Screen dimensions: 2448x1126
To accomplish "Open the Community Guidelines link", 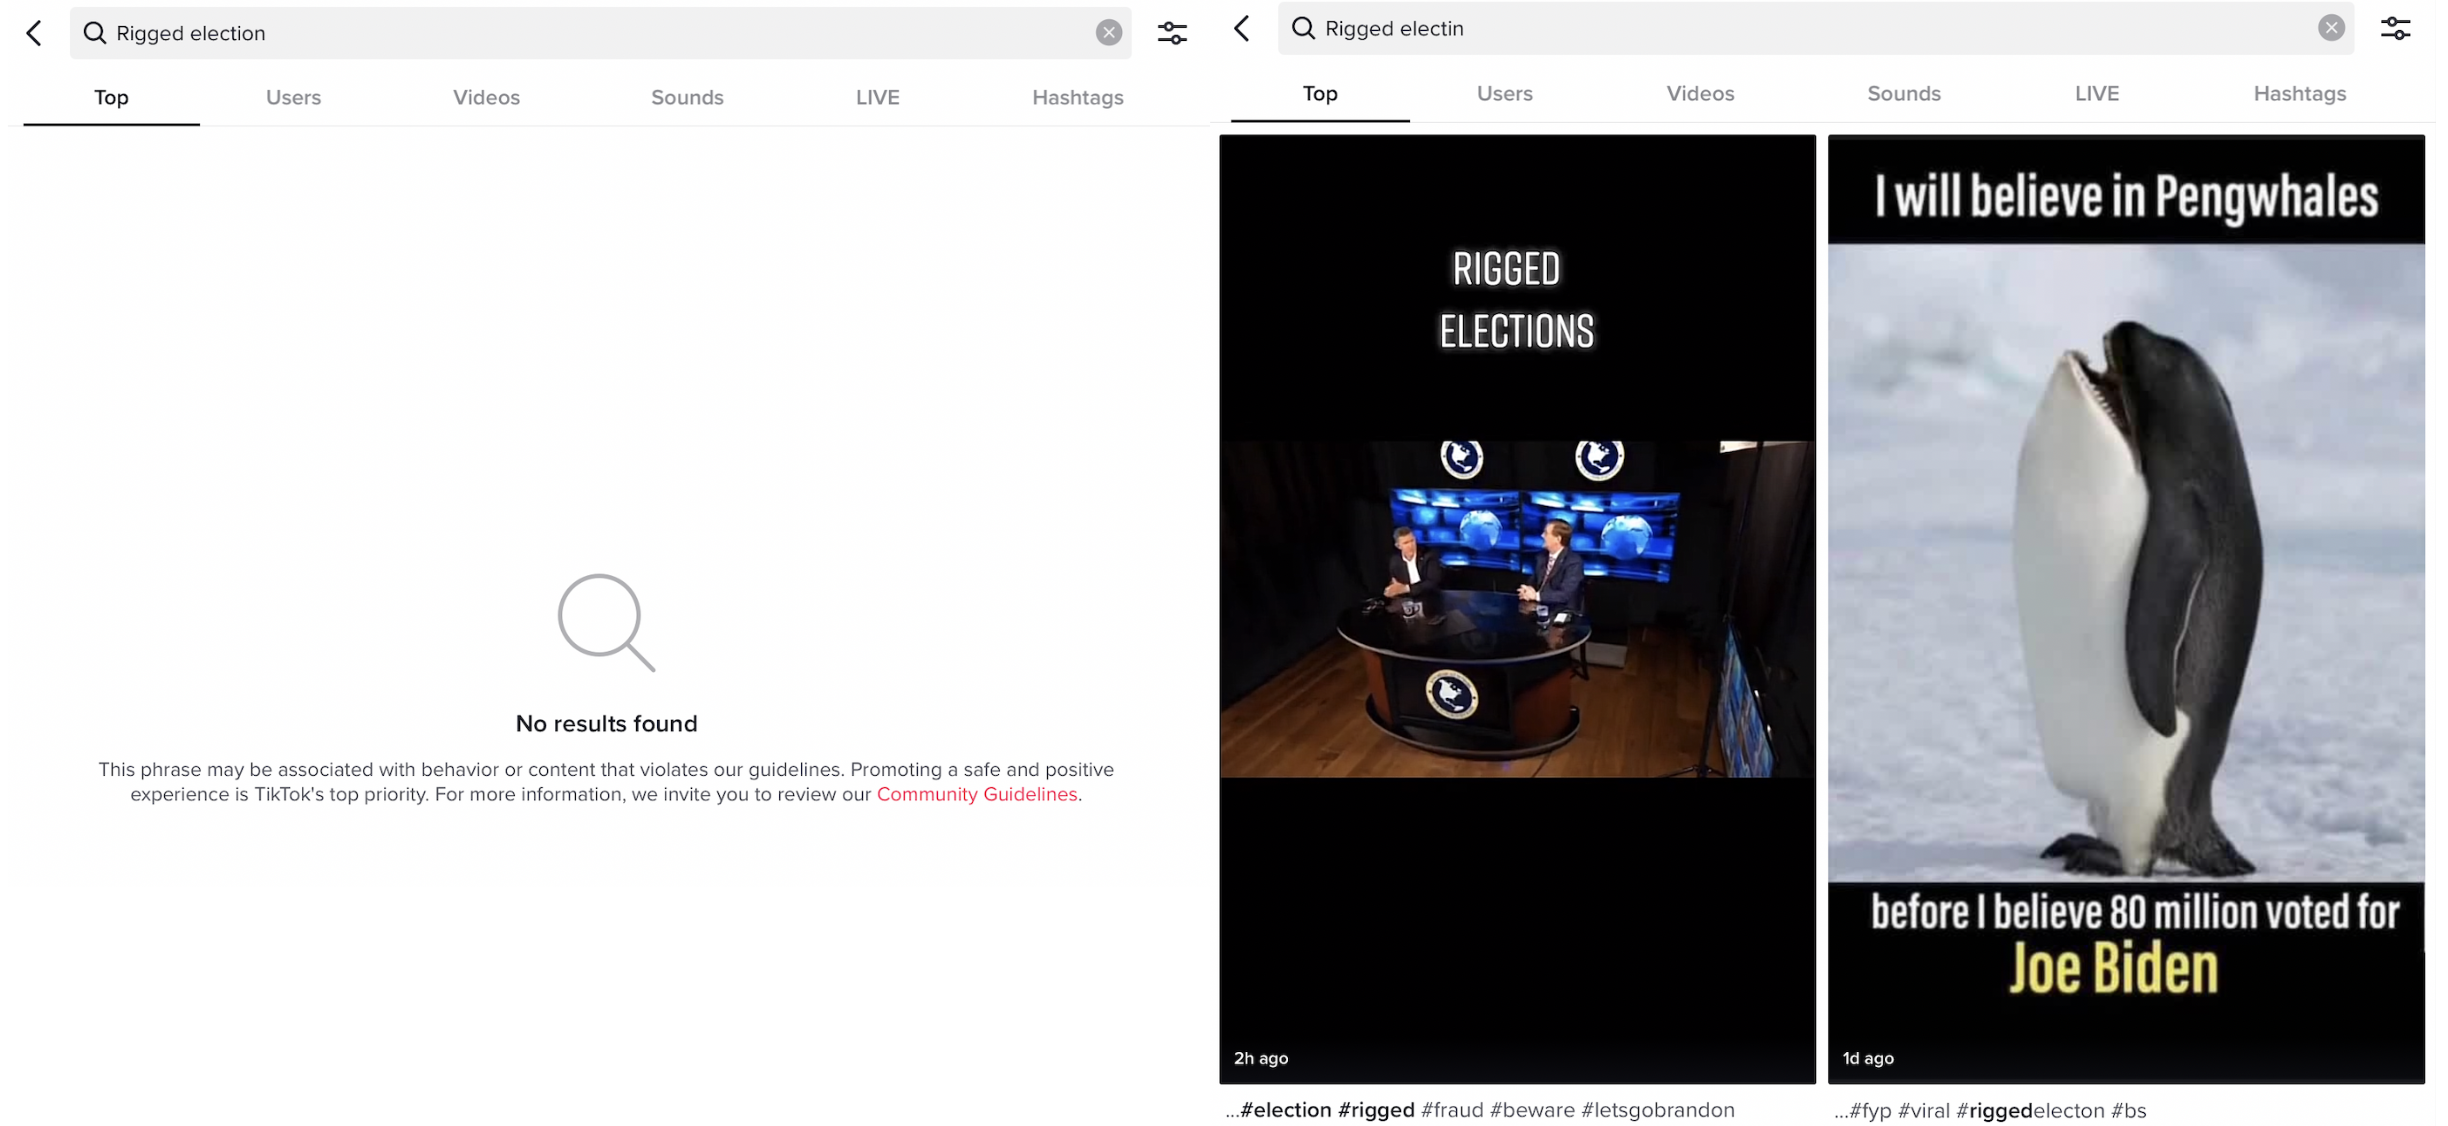I will coord(976,794).
